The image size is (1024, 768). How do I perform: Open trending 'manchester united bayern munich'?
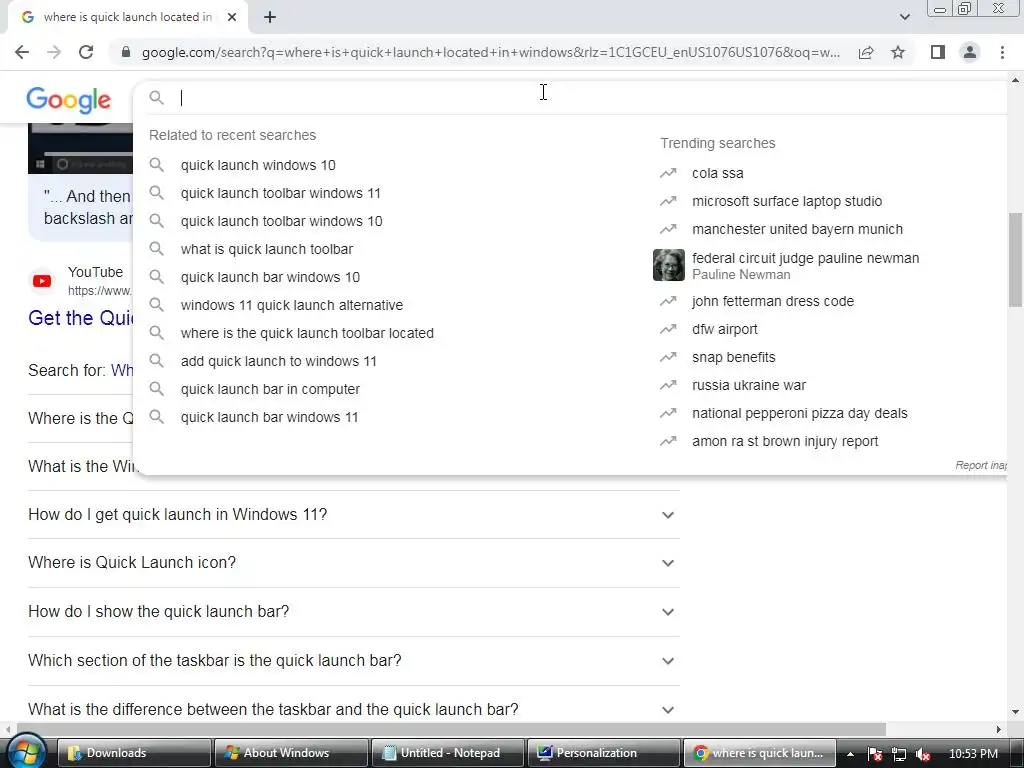[797, 230]
